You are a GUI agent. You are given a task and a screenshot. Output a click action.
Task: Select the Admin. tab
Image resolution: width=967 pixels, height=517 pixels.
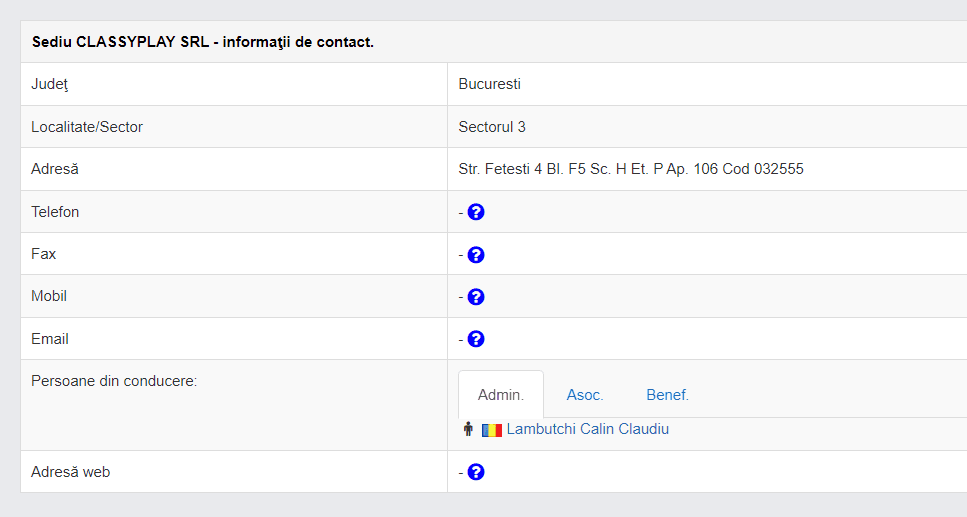tap(501, 395)
